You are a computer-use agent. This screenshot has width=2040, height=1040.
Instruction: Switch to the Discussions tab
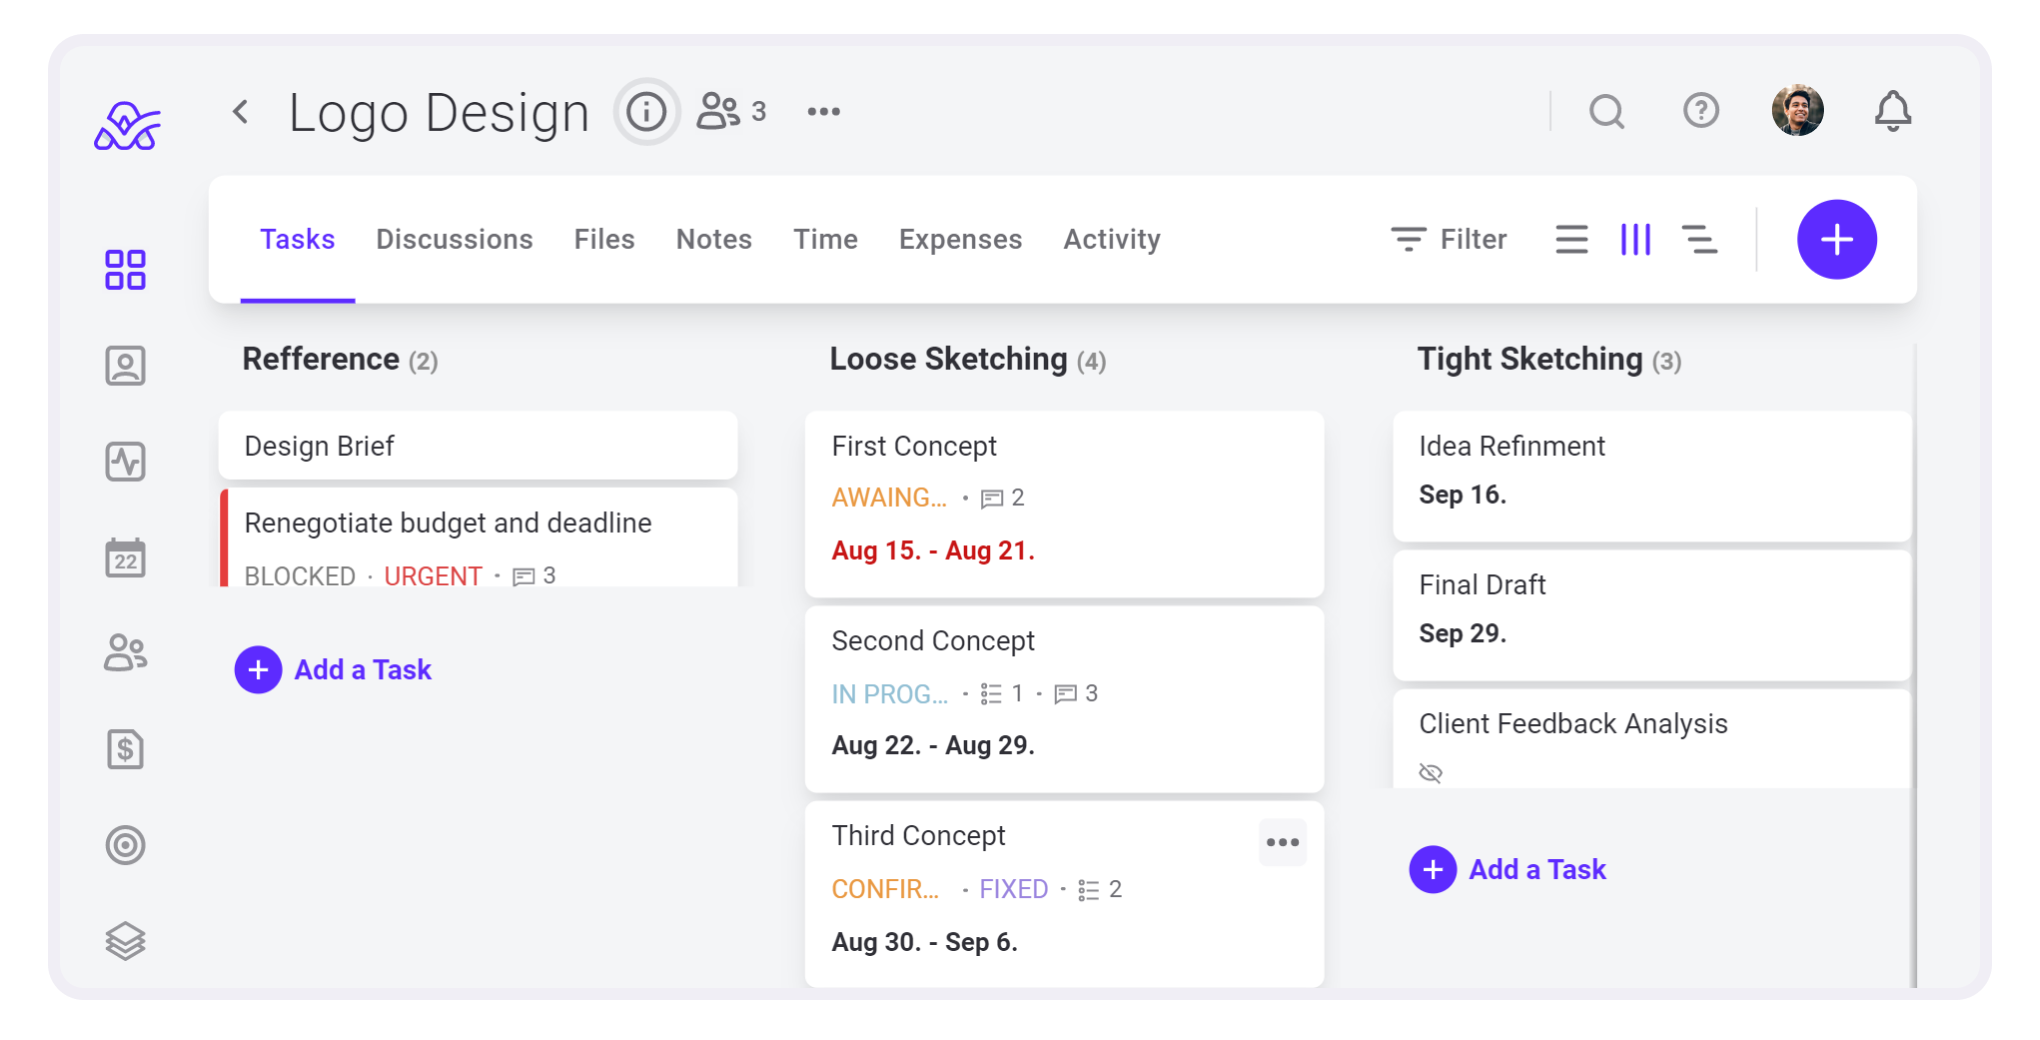455,239
